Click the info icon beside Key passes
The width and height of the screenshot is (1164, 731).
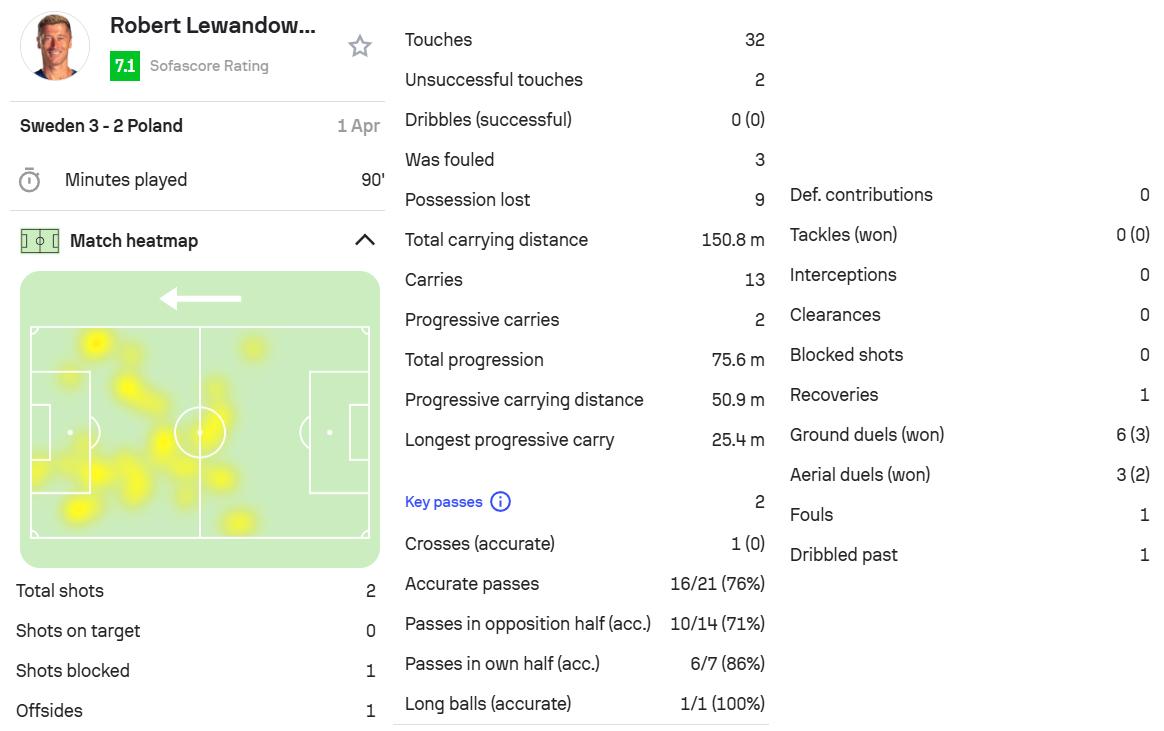[501, 502]
